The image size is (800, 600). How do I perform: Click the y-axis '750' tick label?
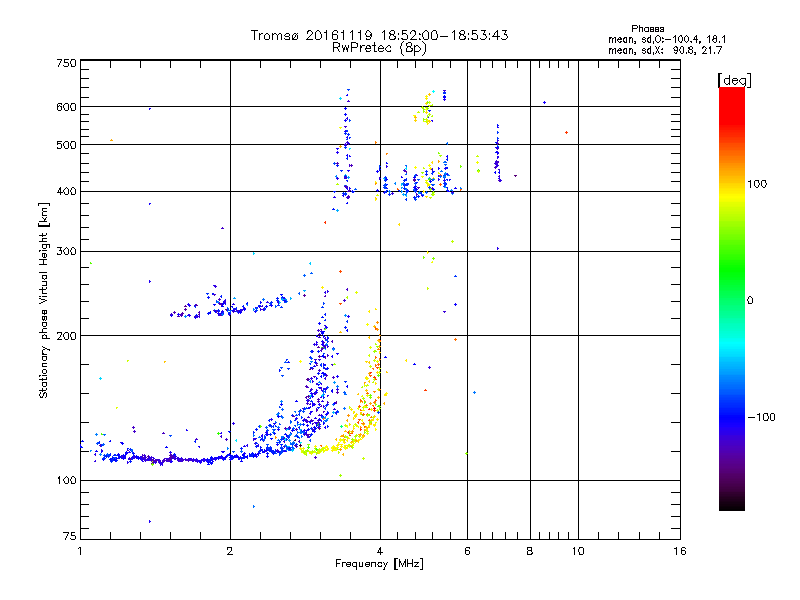(66, 63)
